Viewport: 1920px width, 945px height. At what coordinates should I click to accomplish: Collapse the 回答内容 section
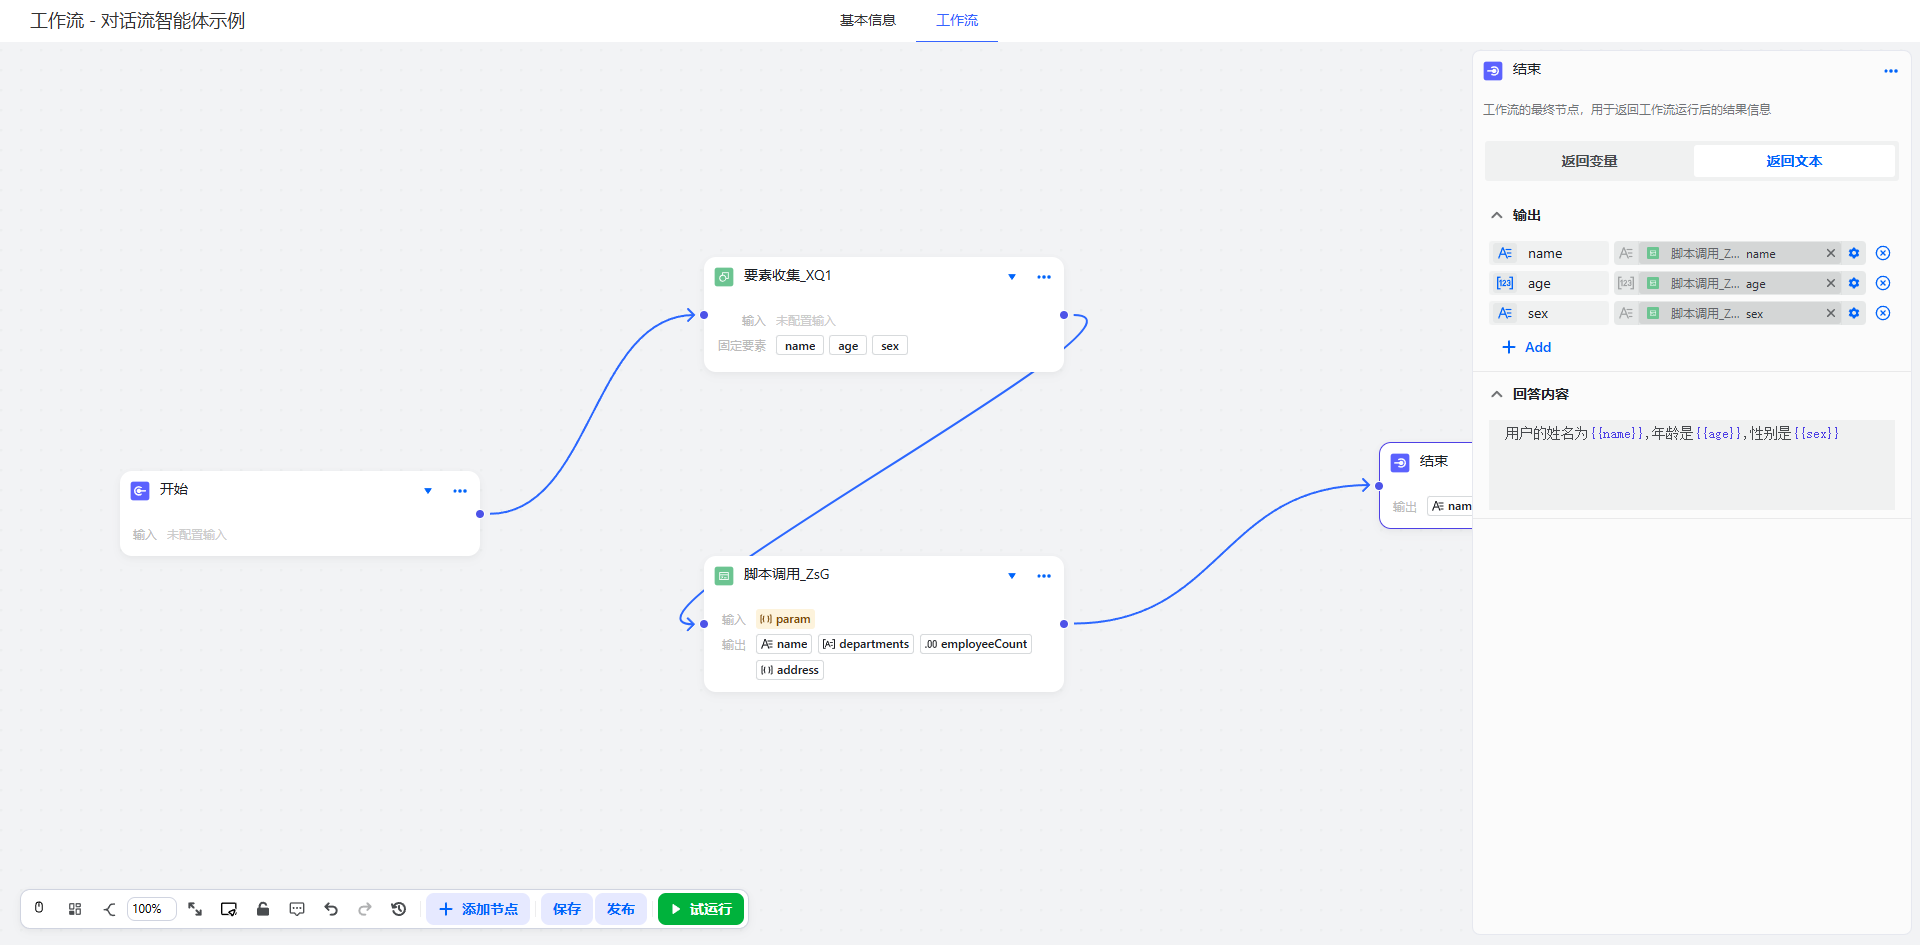(1497, 395)
